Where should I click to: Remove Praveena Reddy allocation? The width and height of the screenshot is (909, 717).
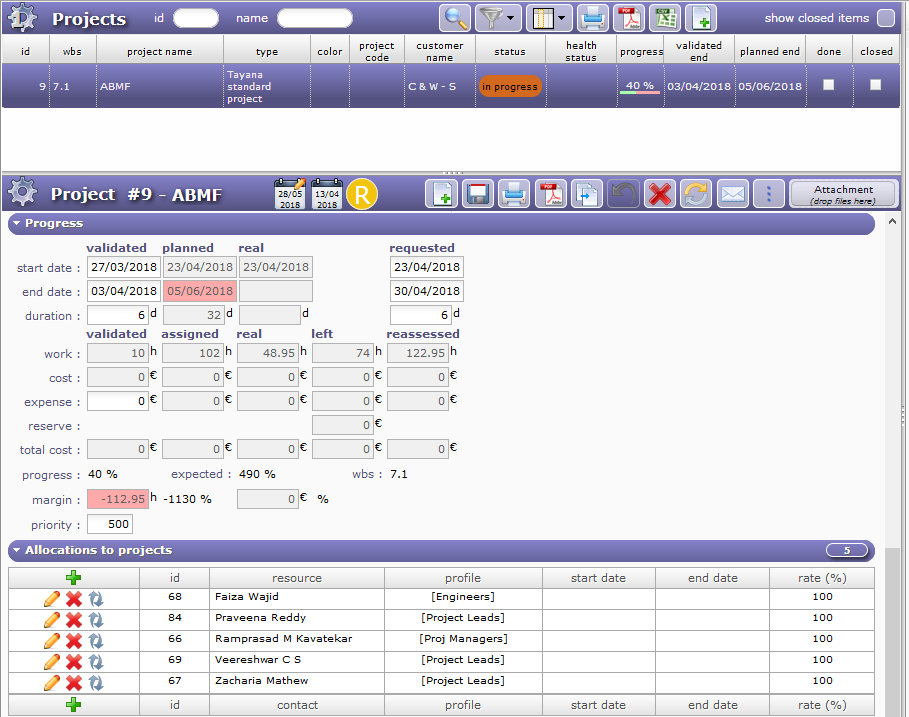(x=74, y=619)
